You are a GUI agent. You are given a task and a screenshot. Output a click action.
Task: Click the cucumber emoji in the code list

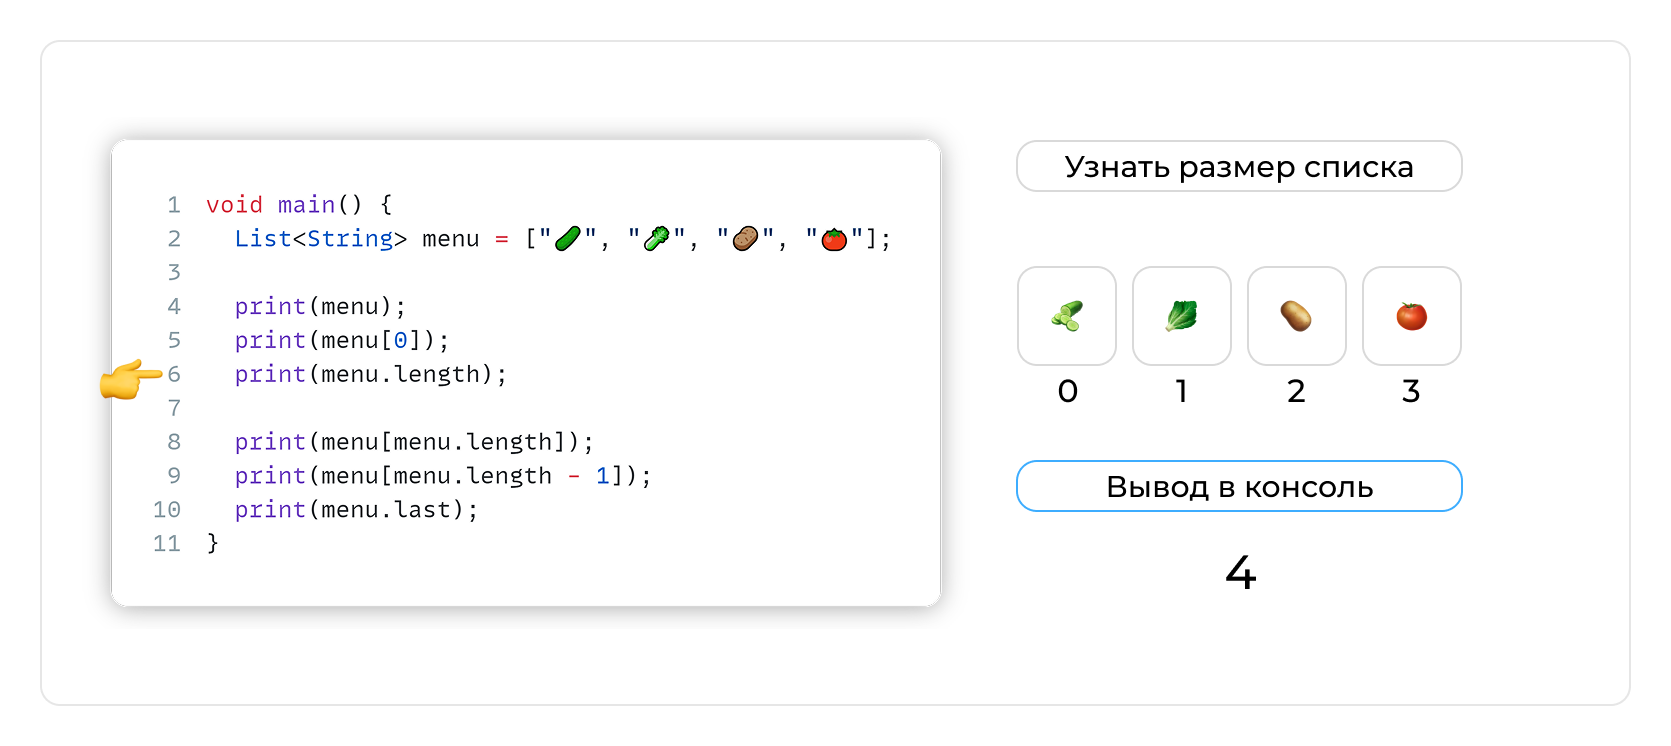568,239
